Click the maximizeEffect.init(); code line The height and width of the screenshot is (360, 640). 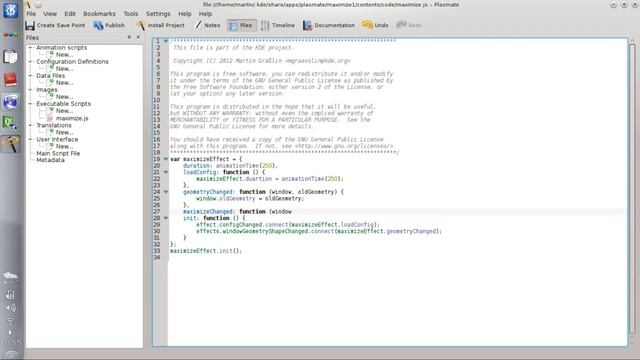tap(206, 251)
